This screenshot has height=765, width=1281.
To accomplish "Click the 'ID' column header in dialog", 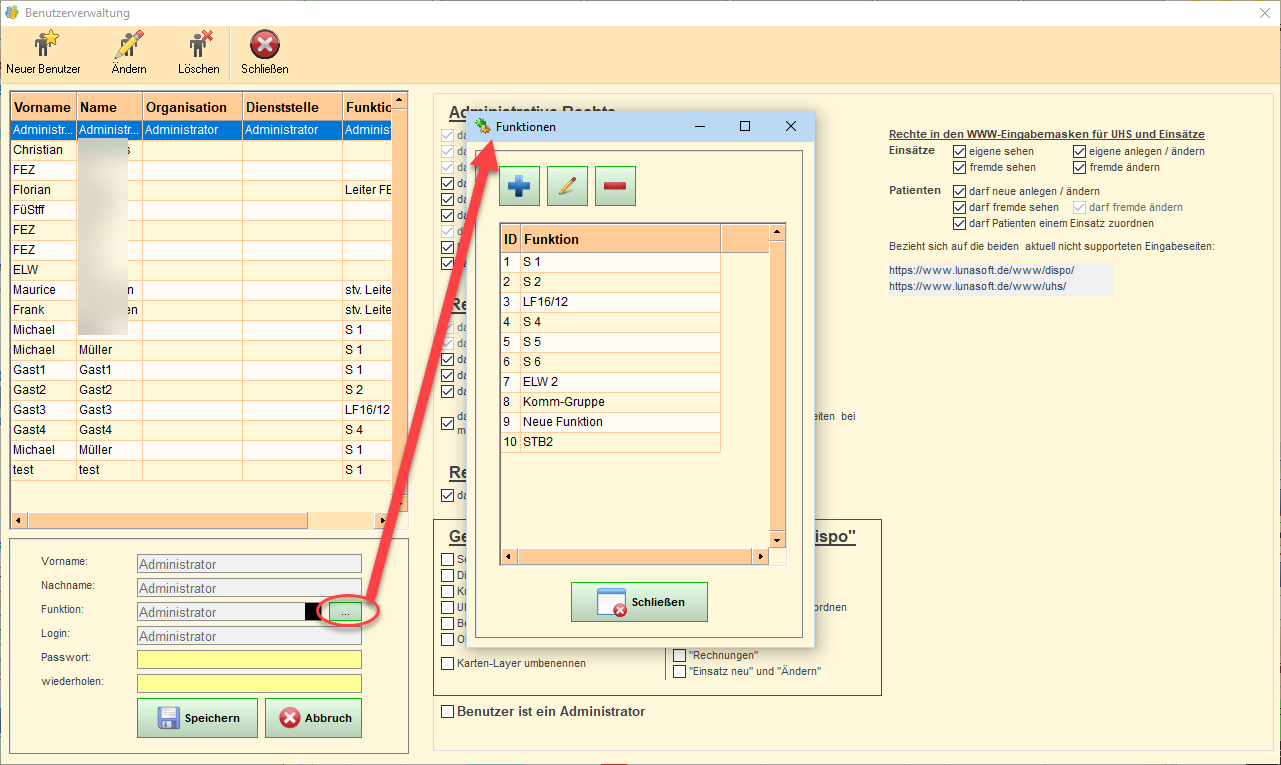I will coord(510,239).
